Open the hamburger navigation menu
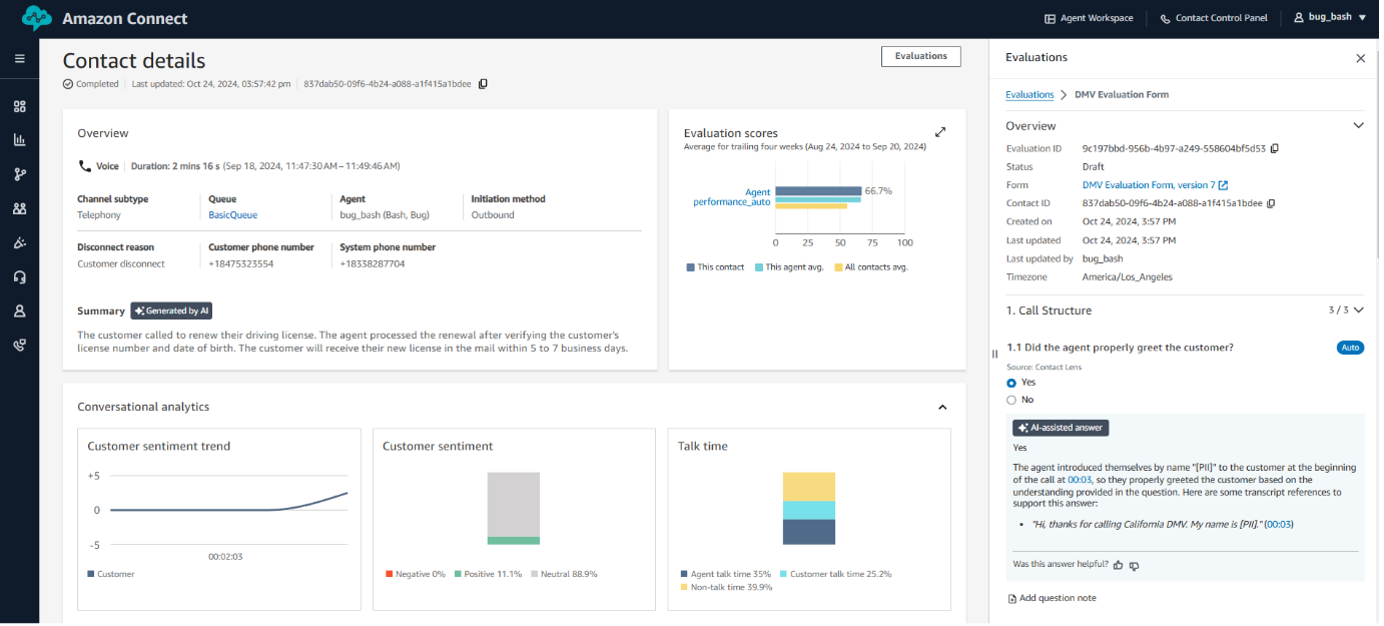 point(19,59)
